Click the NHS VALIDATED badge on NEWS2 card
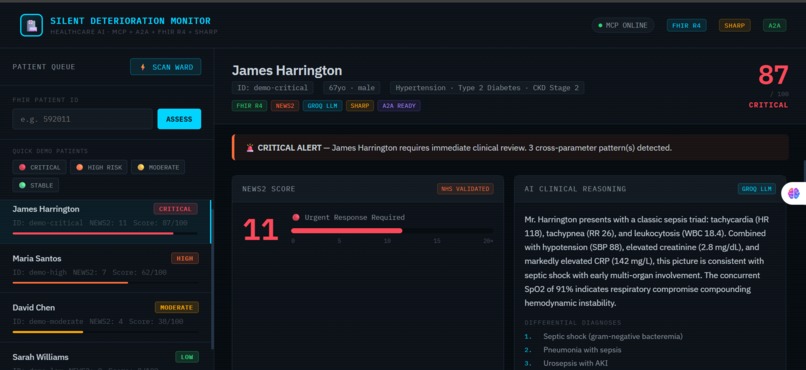The image size is (806, 370). 465,189
